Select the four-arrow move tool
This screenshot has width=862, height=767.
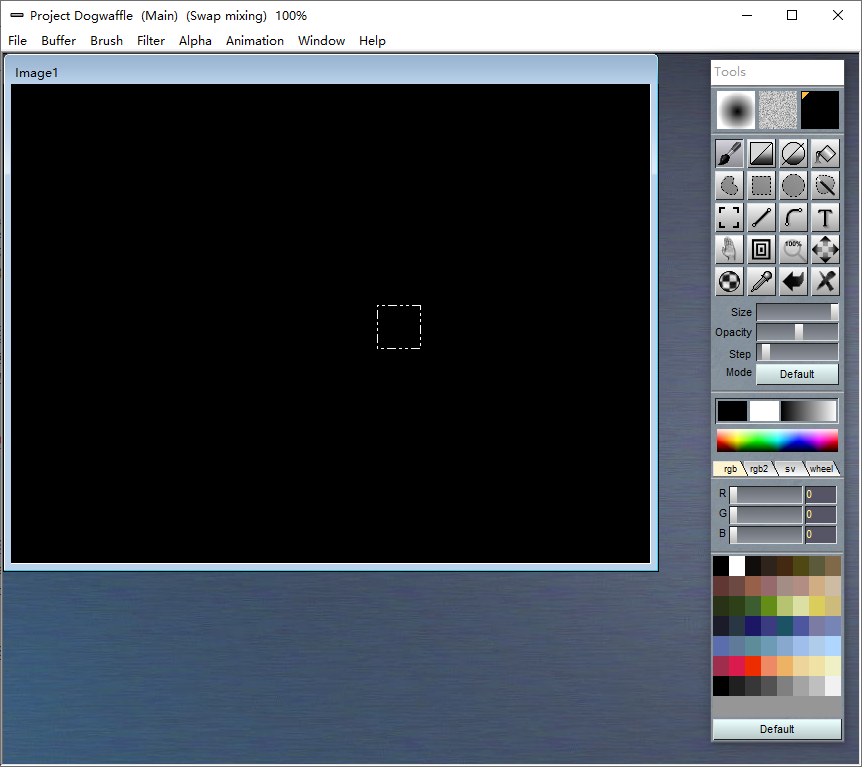825,250
